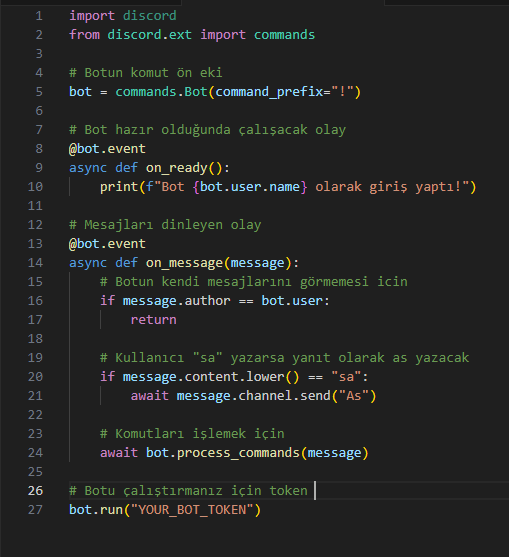This screenshot has height=557, width=509.
Task: Click line number 14 in gutter
Action: coord(35,263)
